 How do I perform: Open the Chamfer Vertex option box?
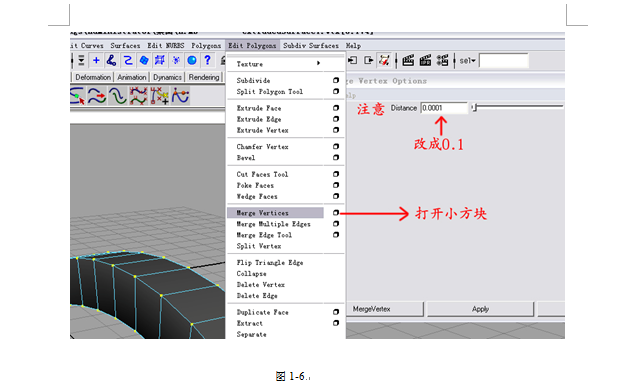click(x=336, y=147)
